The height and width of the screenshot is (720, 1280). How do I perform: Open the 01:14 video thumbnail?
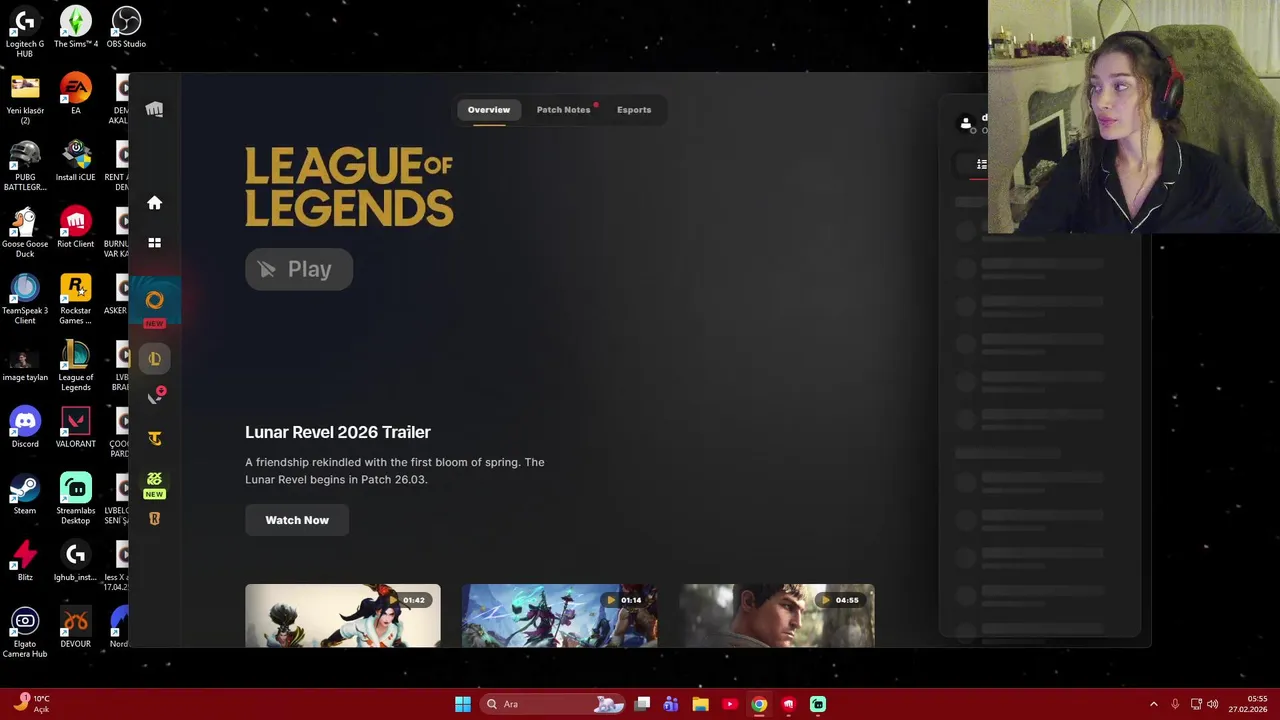click(559, 616)
